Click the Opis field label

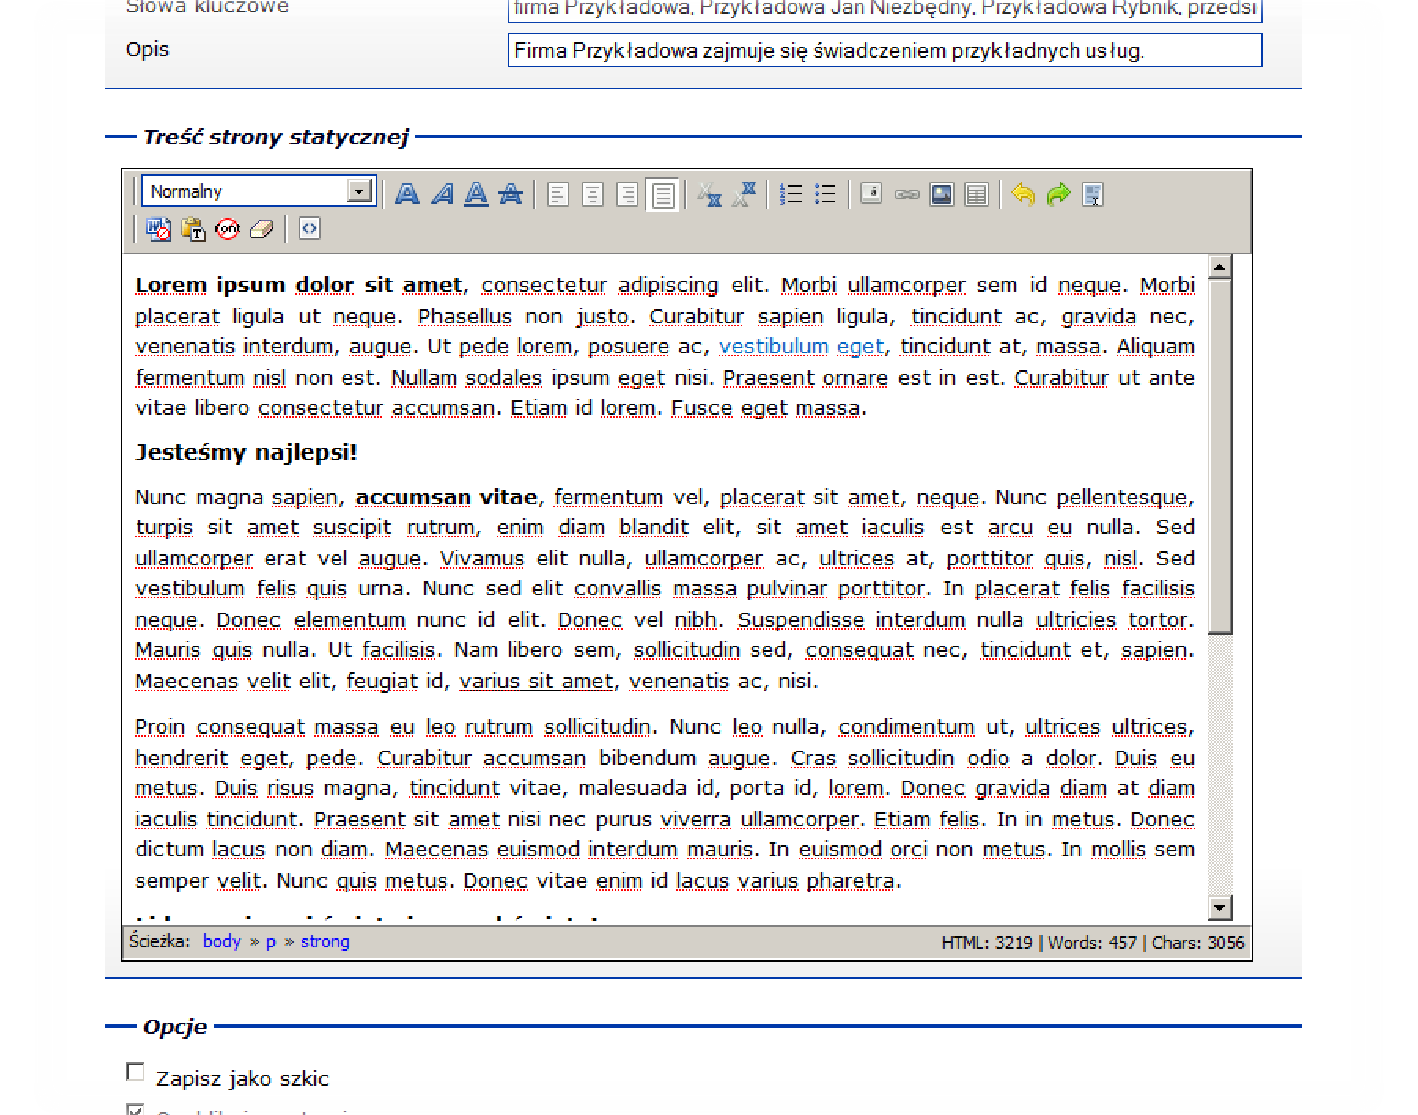147,49
